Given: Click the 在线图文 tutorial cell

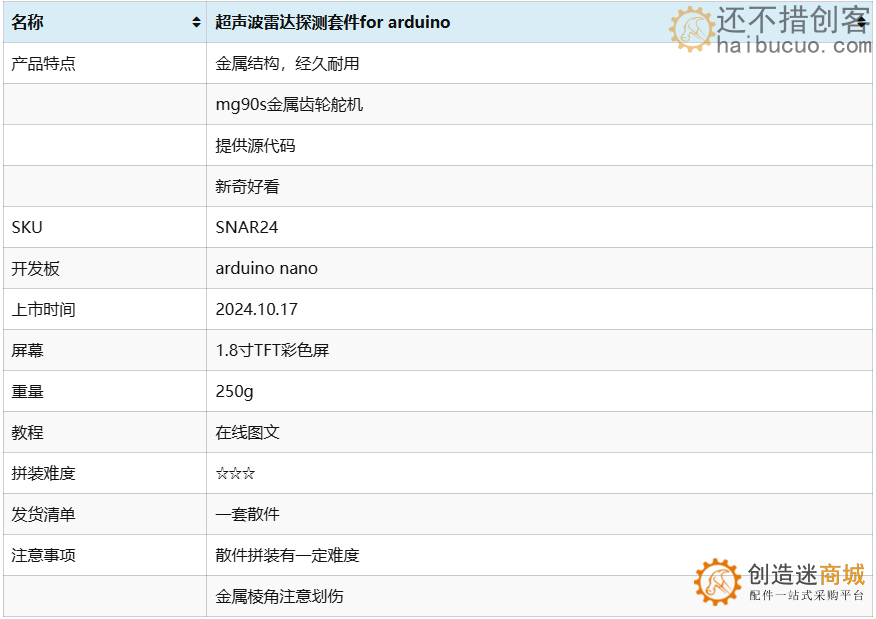Looking at the screenshot, I should 248,433.
